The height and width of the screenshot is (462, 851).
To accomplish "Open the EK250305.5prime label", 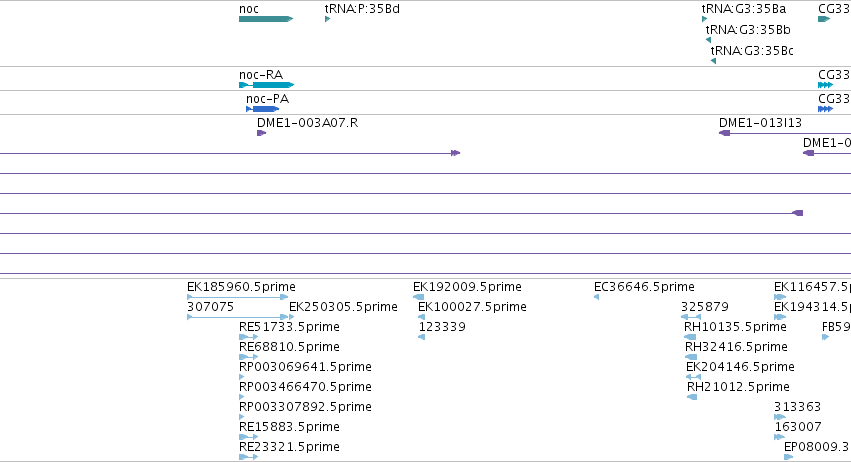I will pyautogui.click(x=343, y=307).
